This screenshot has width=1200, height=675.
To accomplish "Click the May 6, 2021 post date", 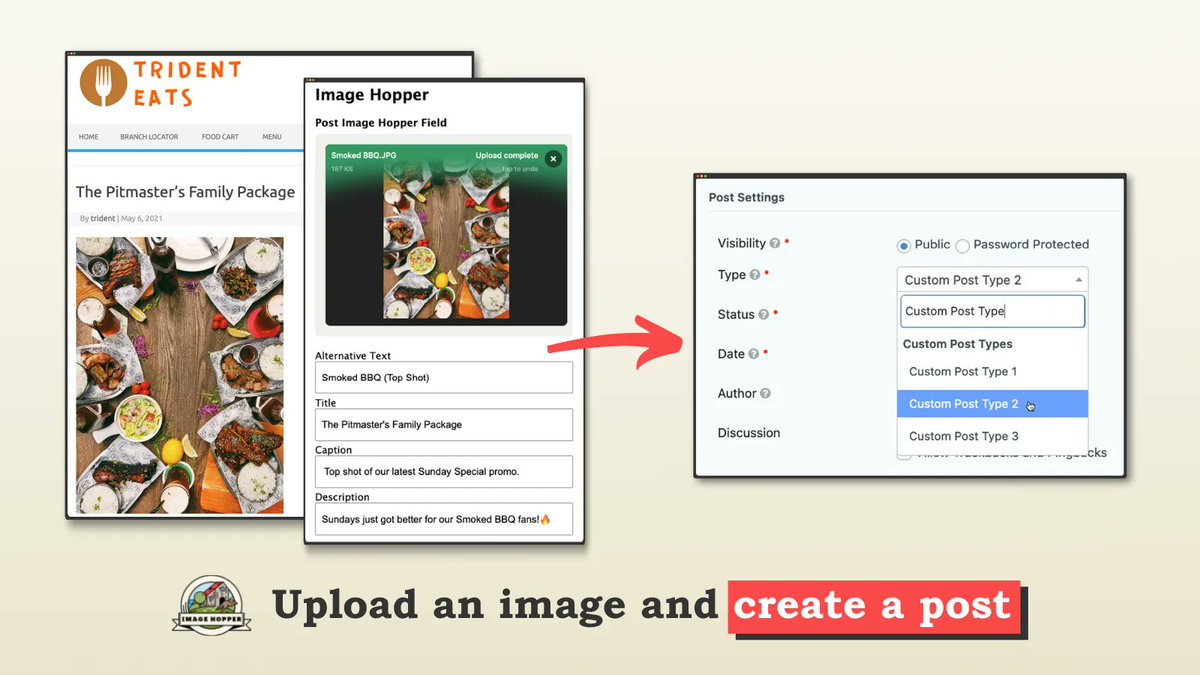I will [x=142, y=218].
